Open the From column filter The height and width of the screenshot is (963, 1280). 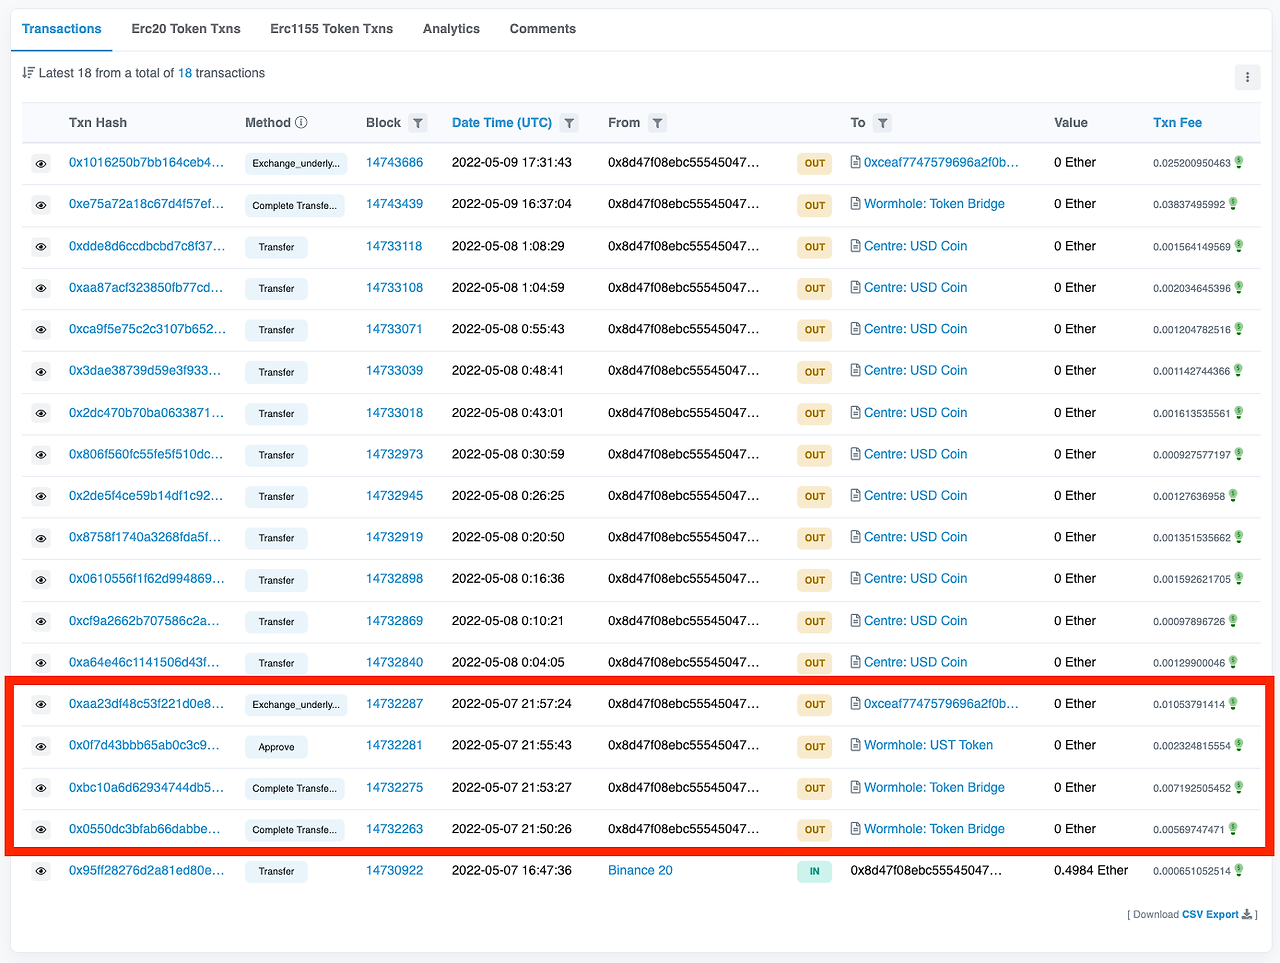click(657, 123)
